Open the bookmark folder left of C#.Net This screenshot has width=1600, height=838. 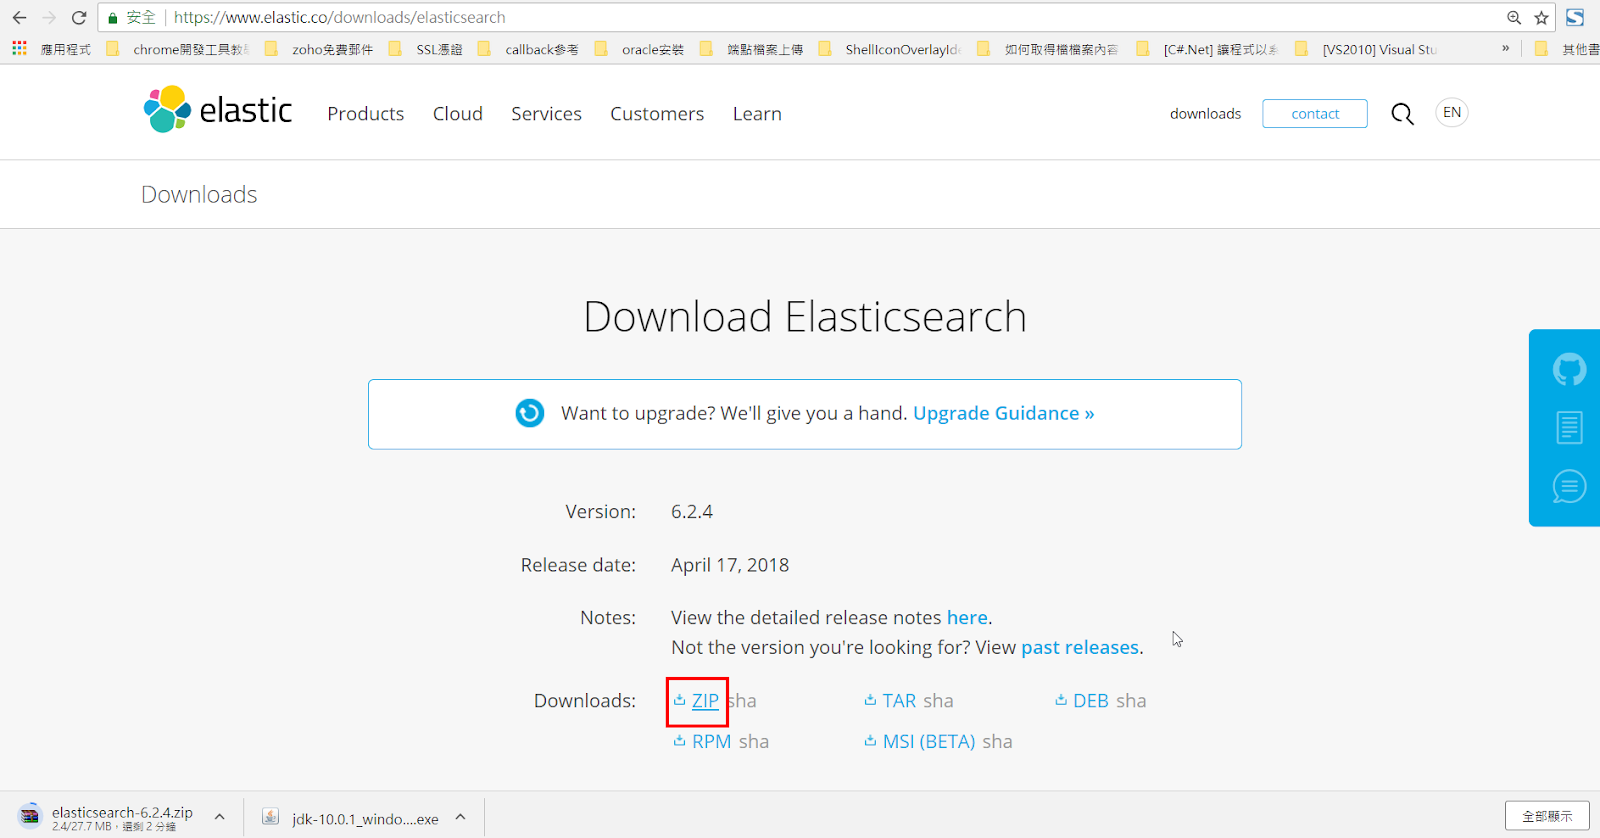(1048, 49)
